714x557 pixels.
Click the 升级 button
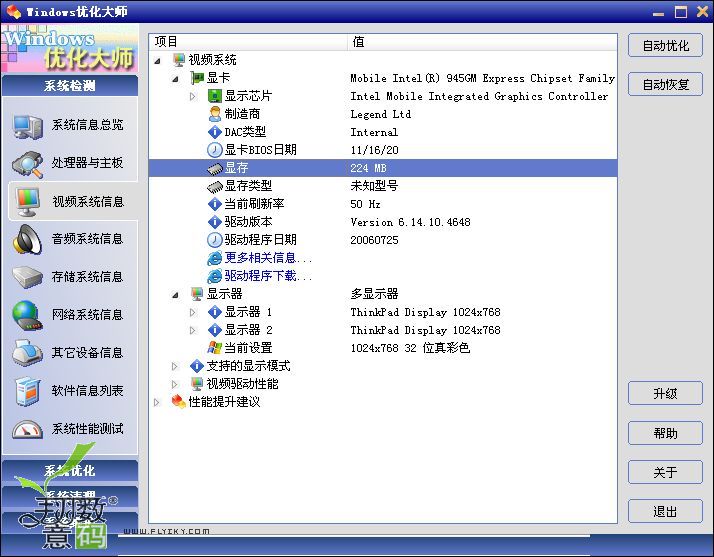[x=665, y=393]
